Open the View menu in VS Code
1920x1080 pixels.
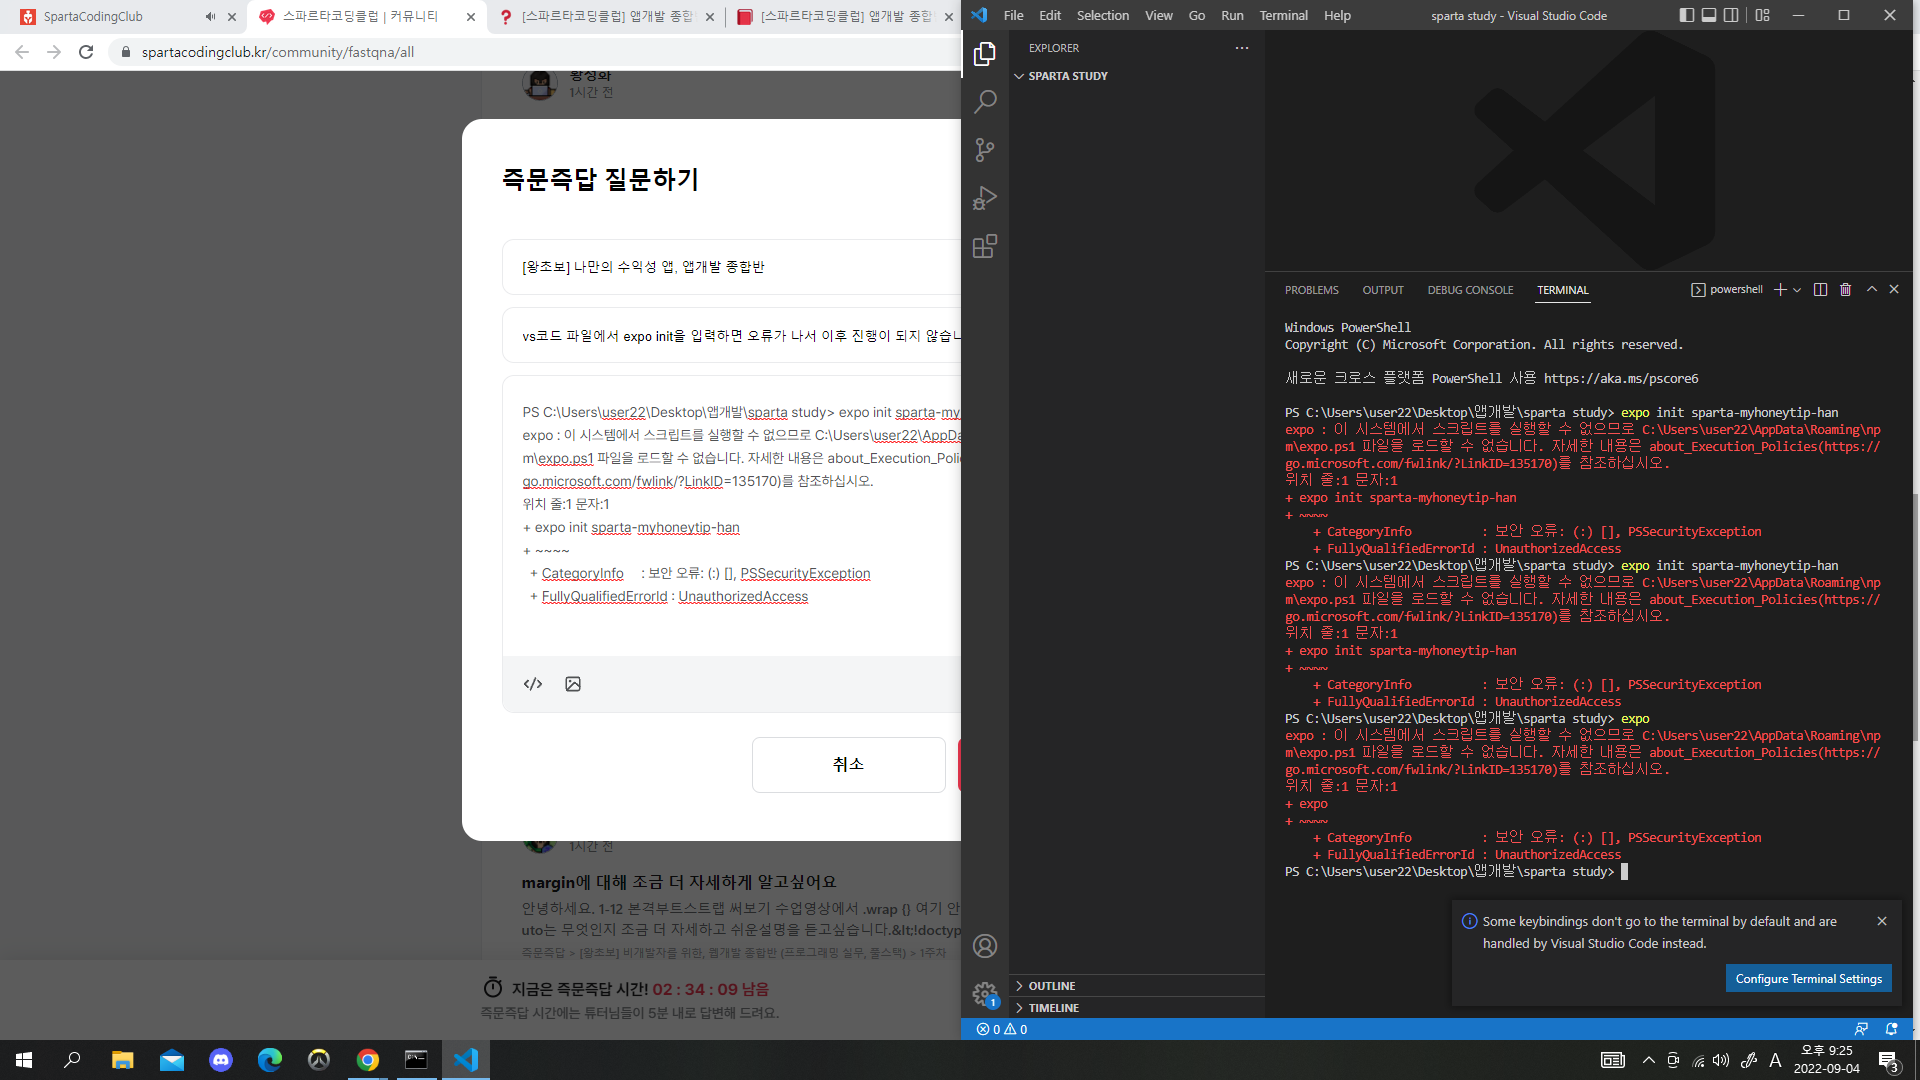click(1159, 15)
